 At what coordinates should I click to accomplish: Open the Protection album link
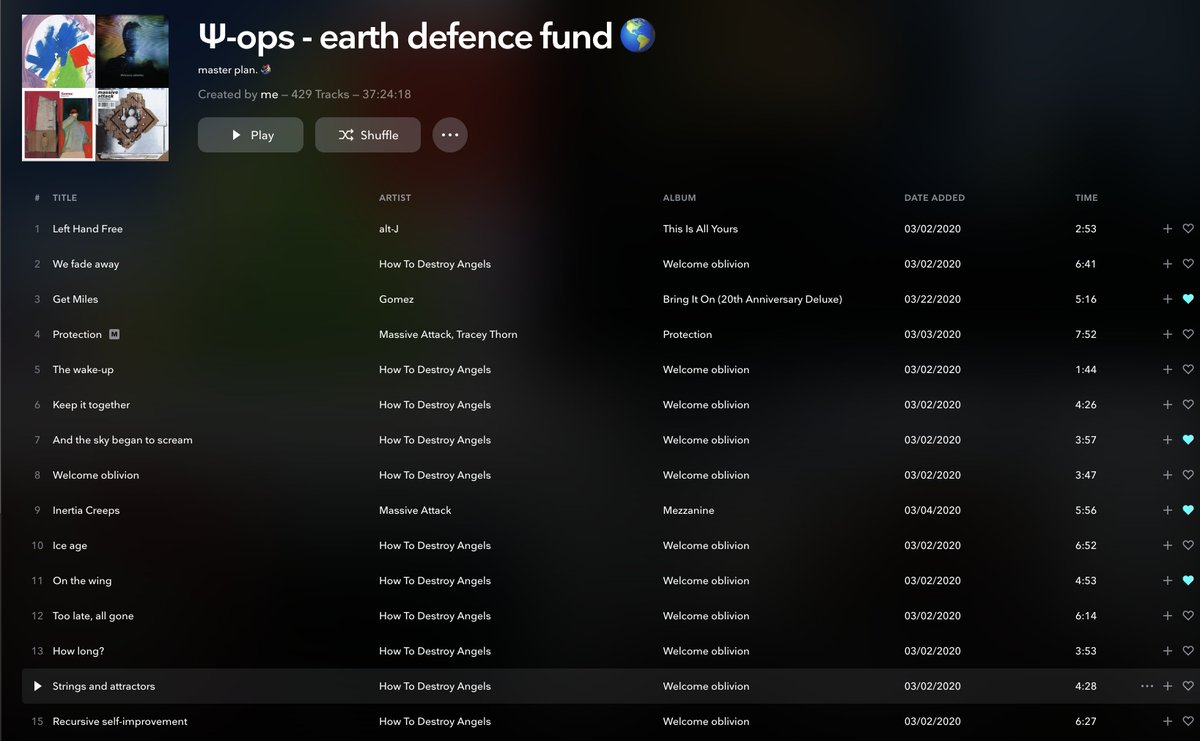(687, 334)
